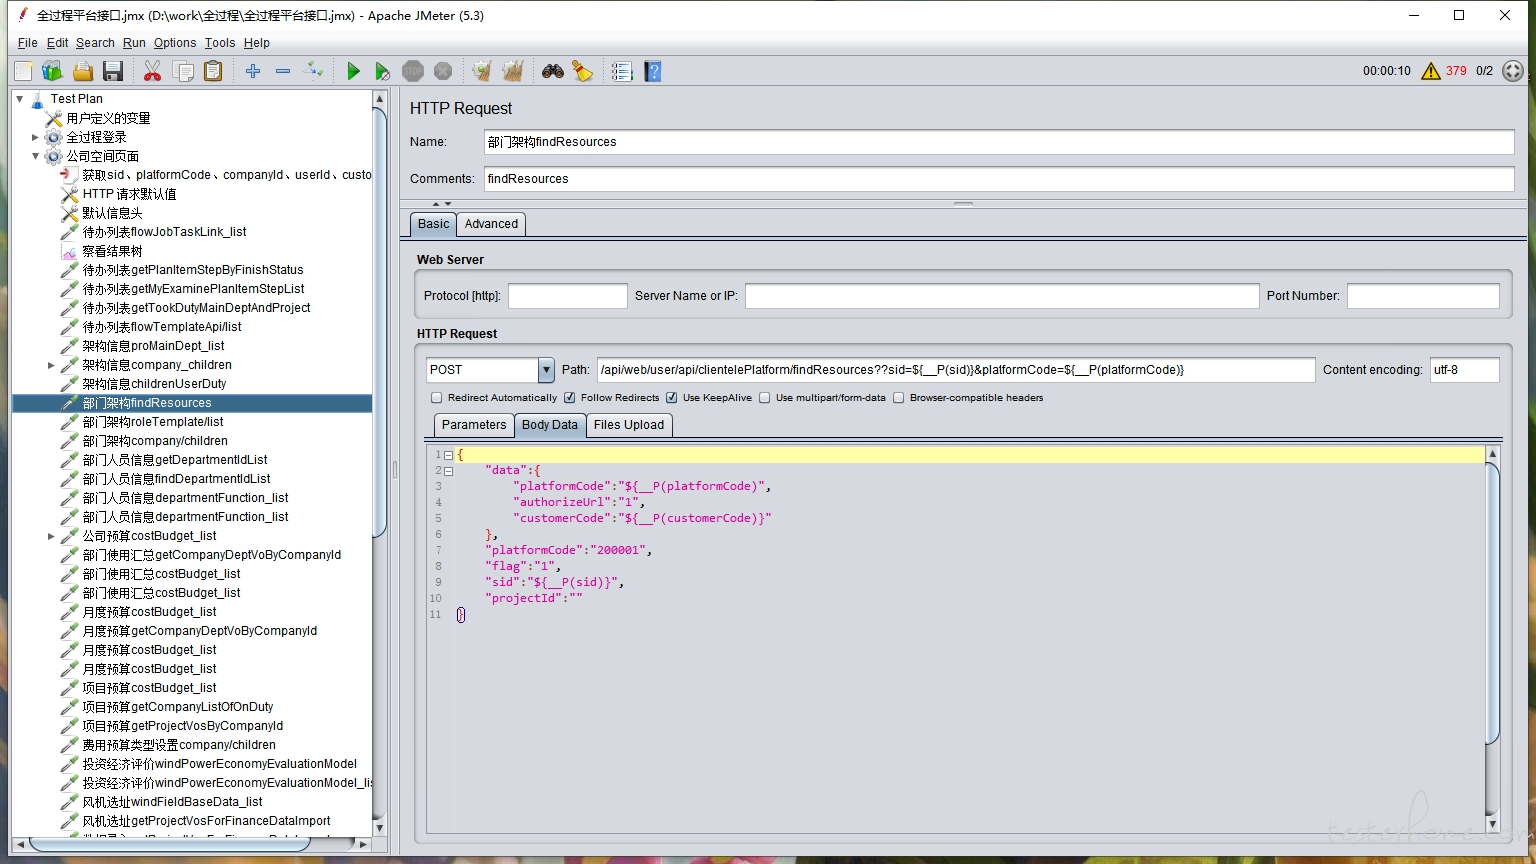Viewport: 1536px width, 864px height.
Task: Fold the "data" block on line 2
Action: pyautogui.click(x=448, y=471)
